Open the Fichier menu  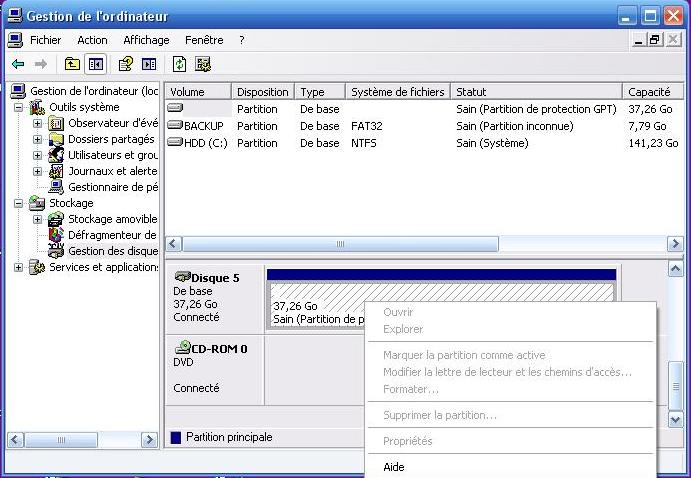click(x=45, y=40)
